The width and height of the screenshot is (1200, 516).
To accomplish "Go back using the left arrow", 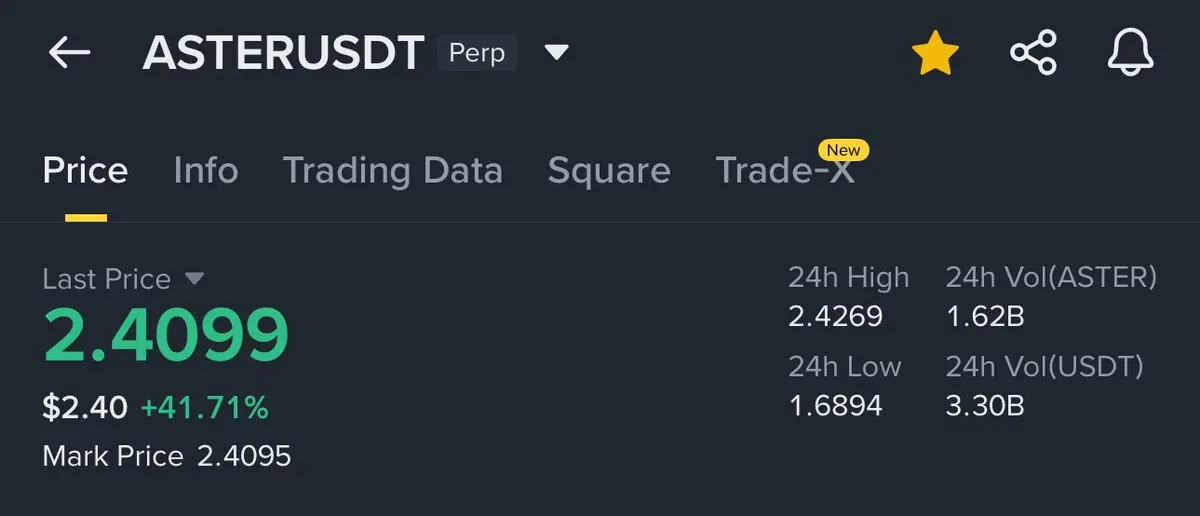I will 69,53.
